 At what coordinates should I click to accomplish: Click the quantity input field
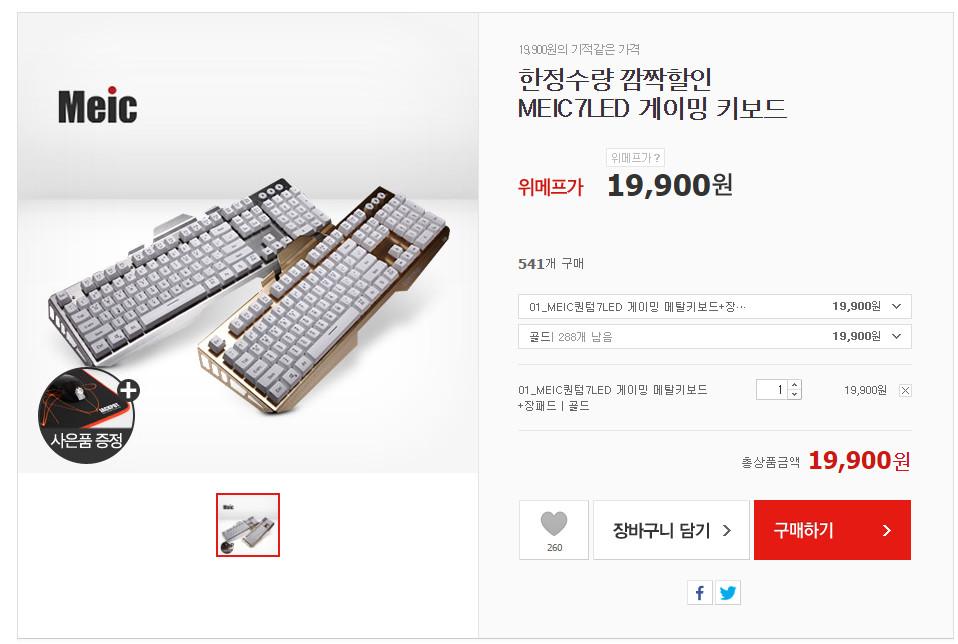[x=772, y=390]
